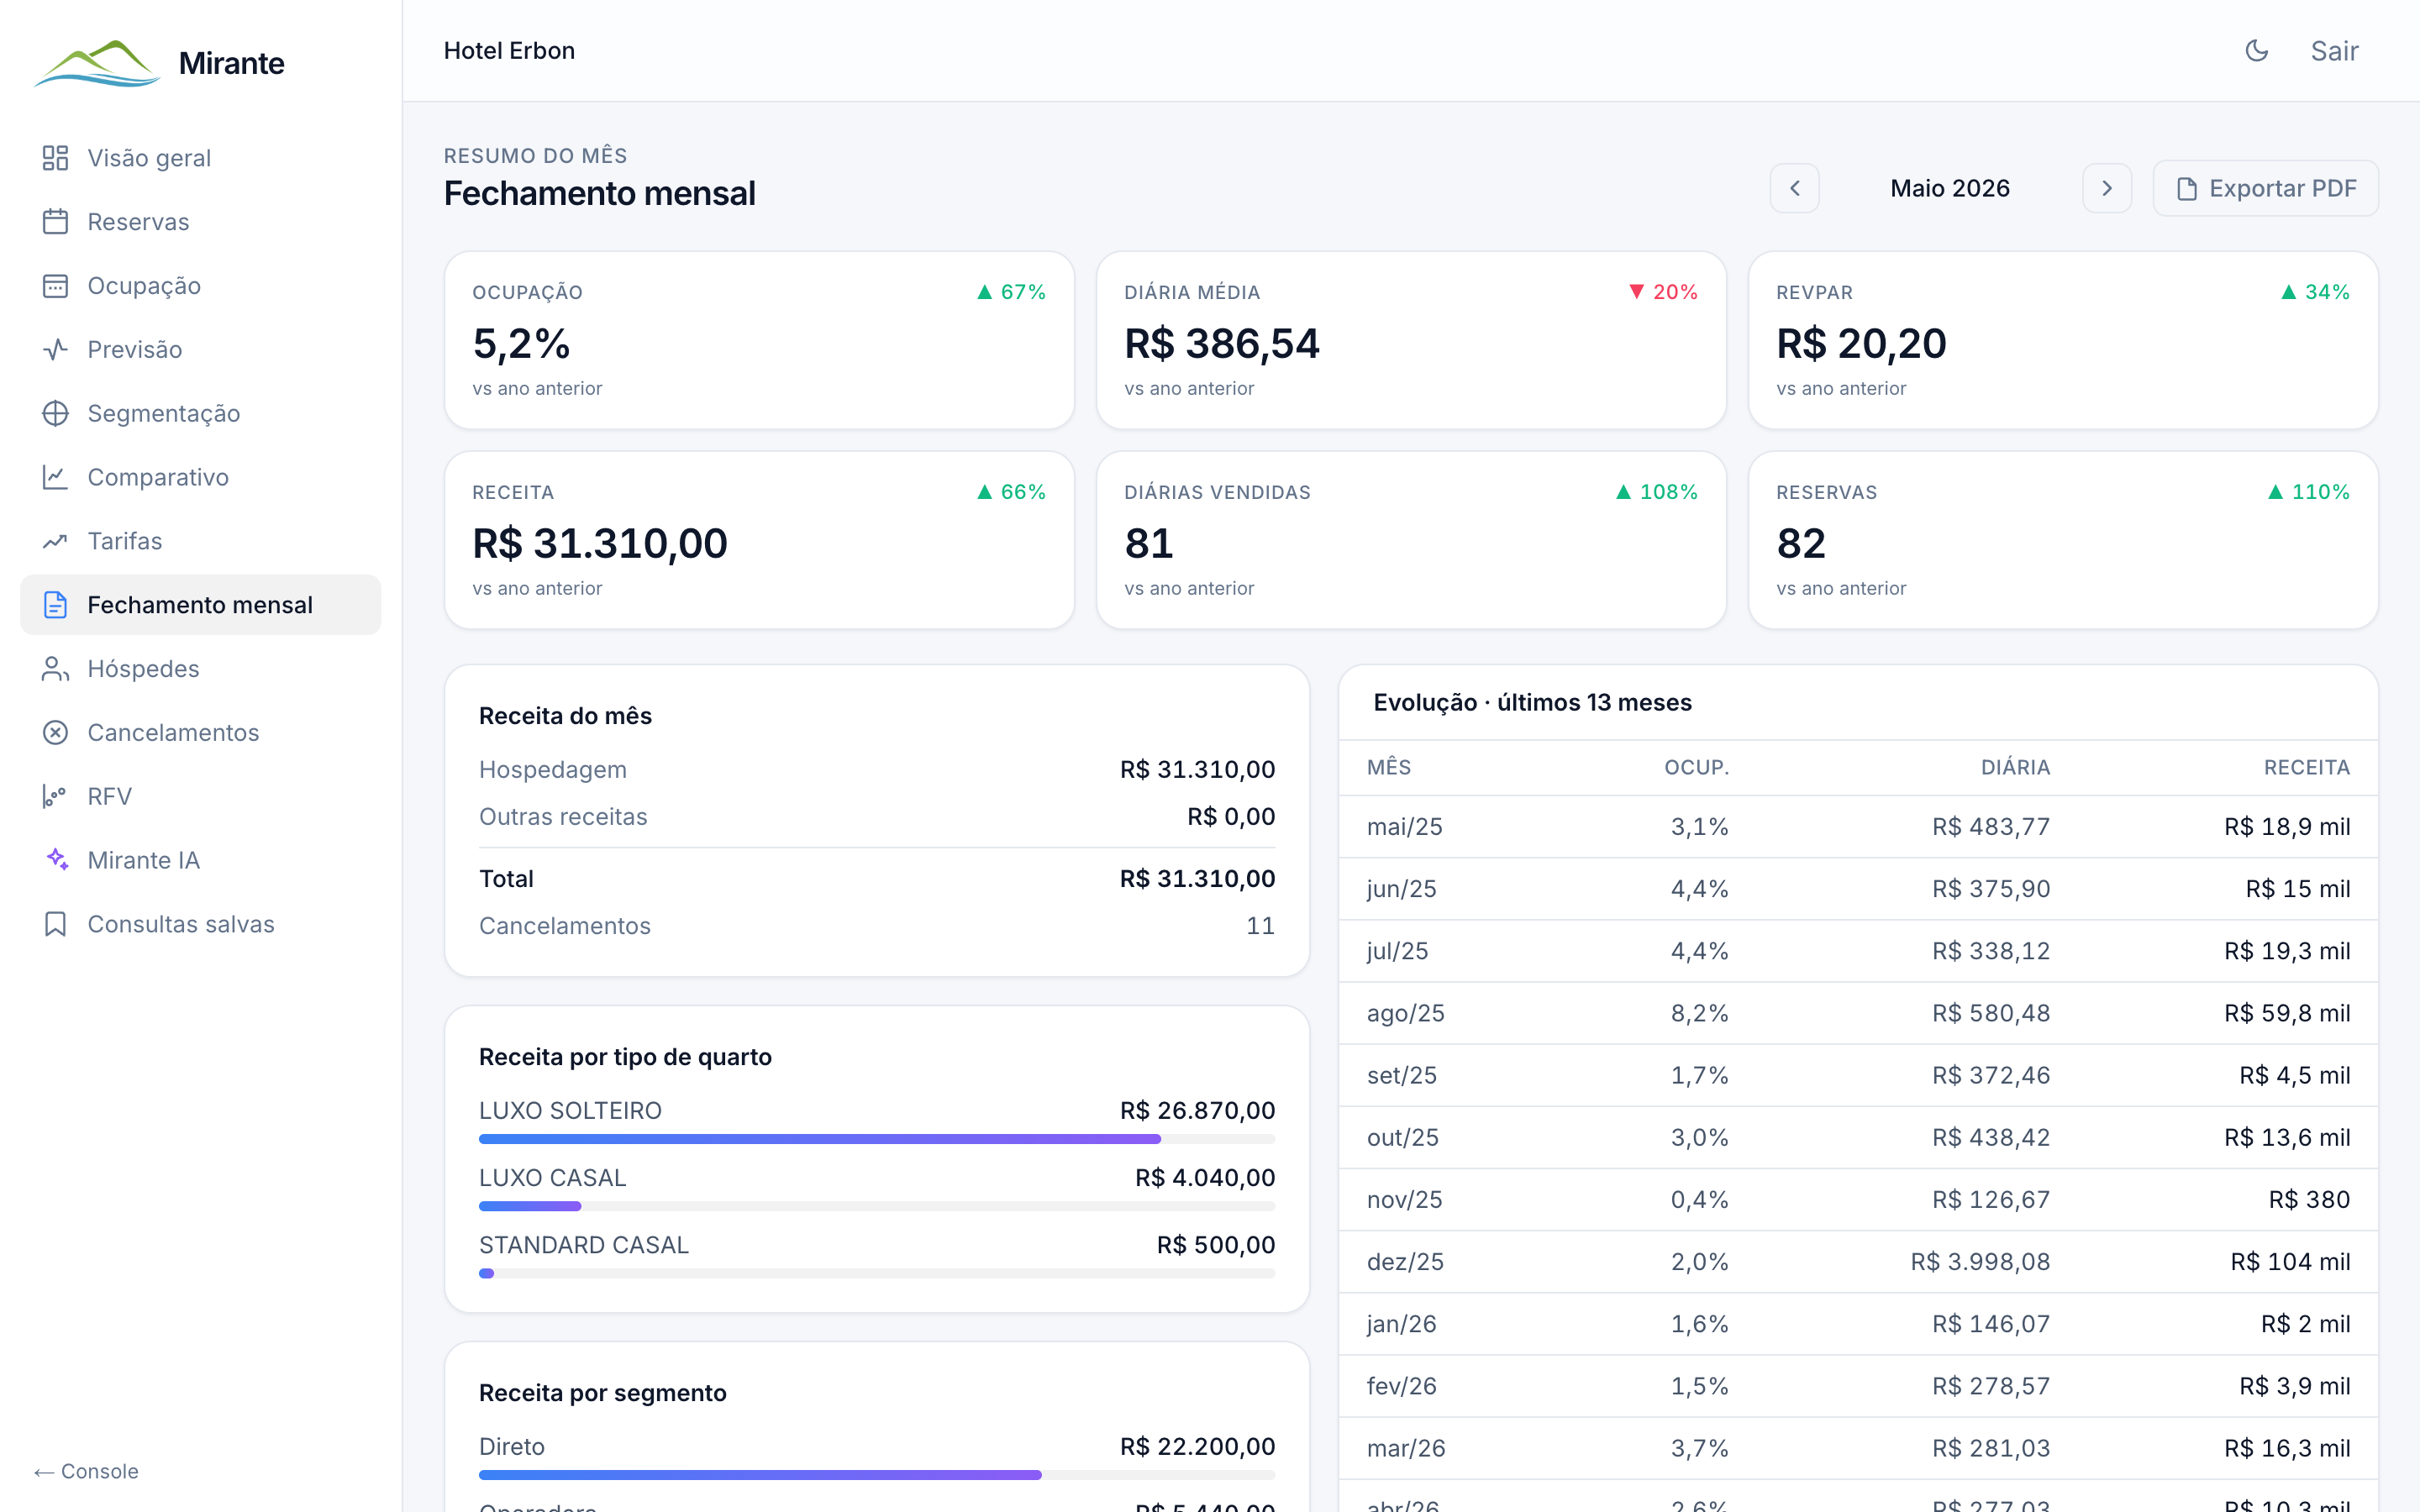Select the out/25 table row
Screen dimensions: 2420x1512
tap(1858, 1137)
